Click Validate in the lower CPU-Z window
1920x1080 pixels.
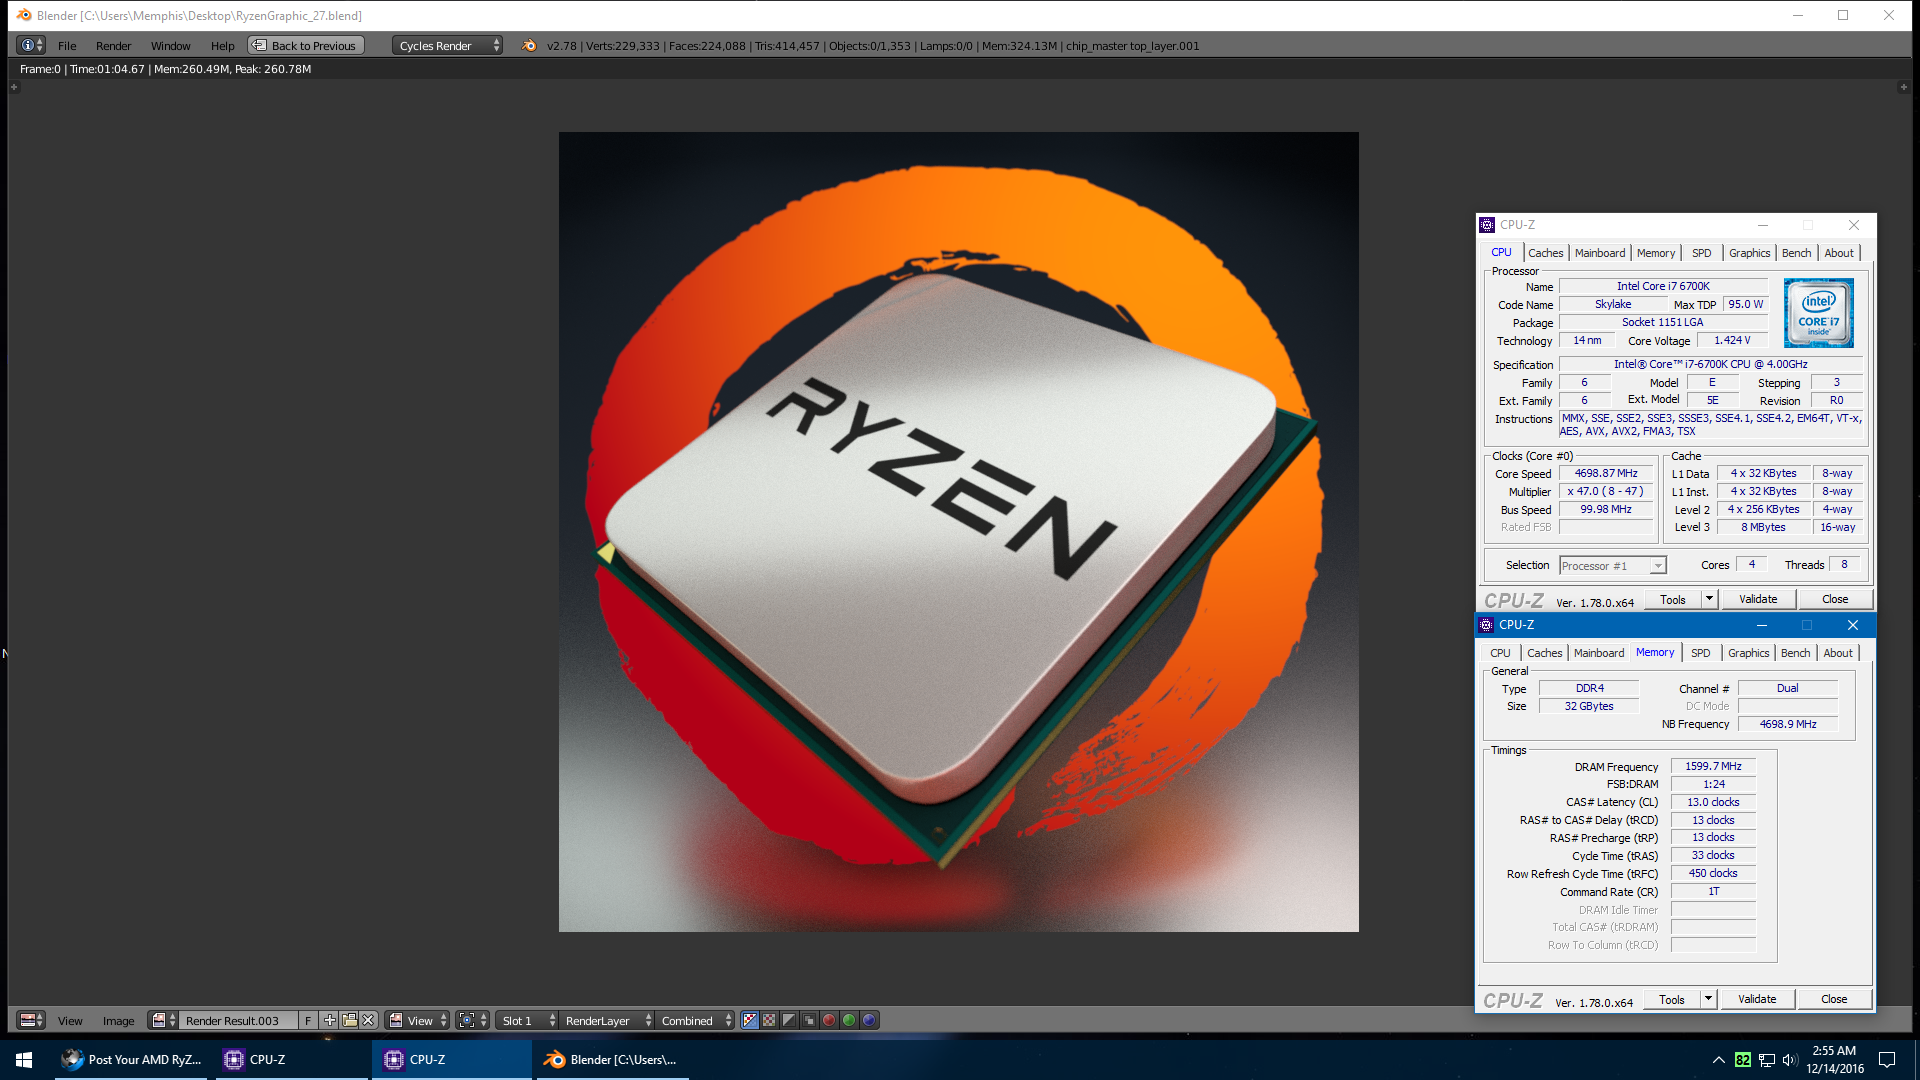pyautogui.click(x=1757, y=999)
